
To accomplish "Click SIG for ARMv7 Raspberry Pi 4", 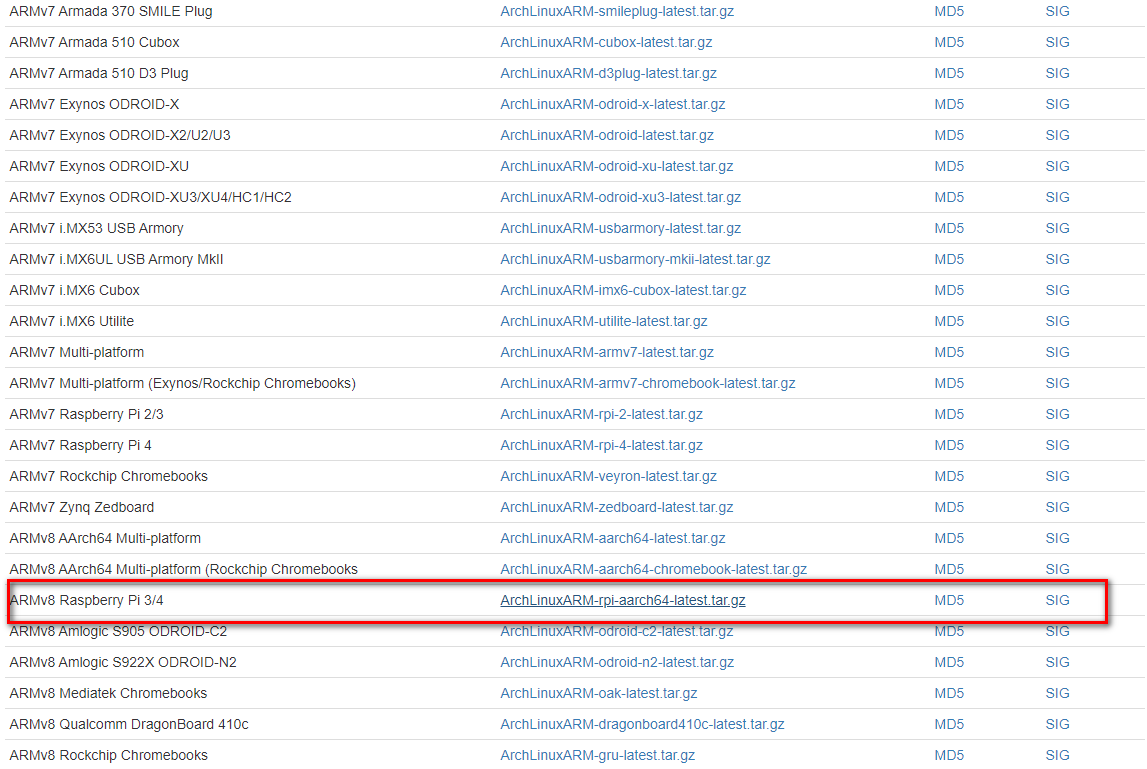I will 1057,445.
